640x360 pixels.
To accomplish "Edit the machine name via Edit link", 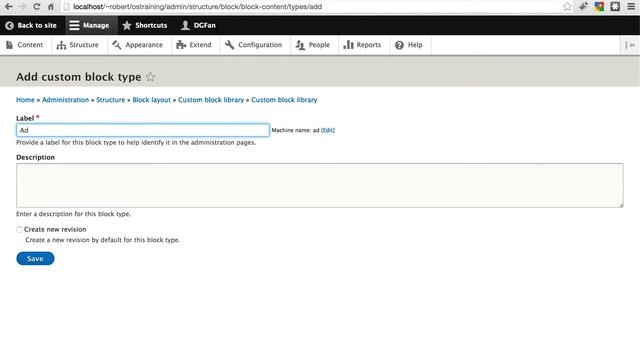I will tap(328, 130).
